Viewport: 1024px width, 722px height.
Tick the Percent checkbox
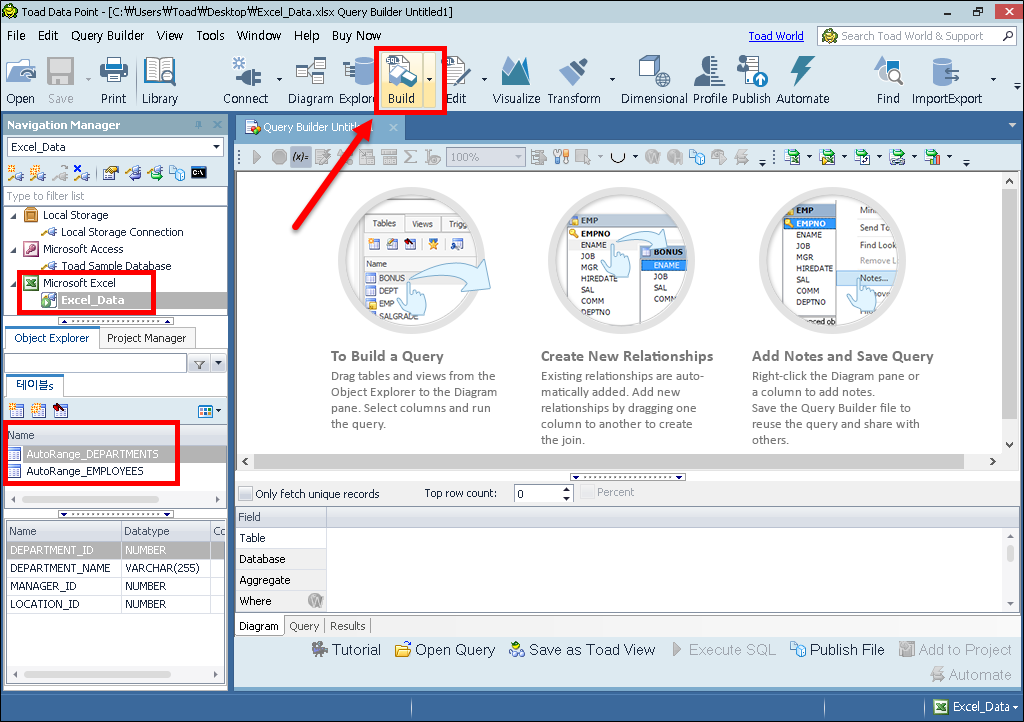tap(587, 492)
